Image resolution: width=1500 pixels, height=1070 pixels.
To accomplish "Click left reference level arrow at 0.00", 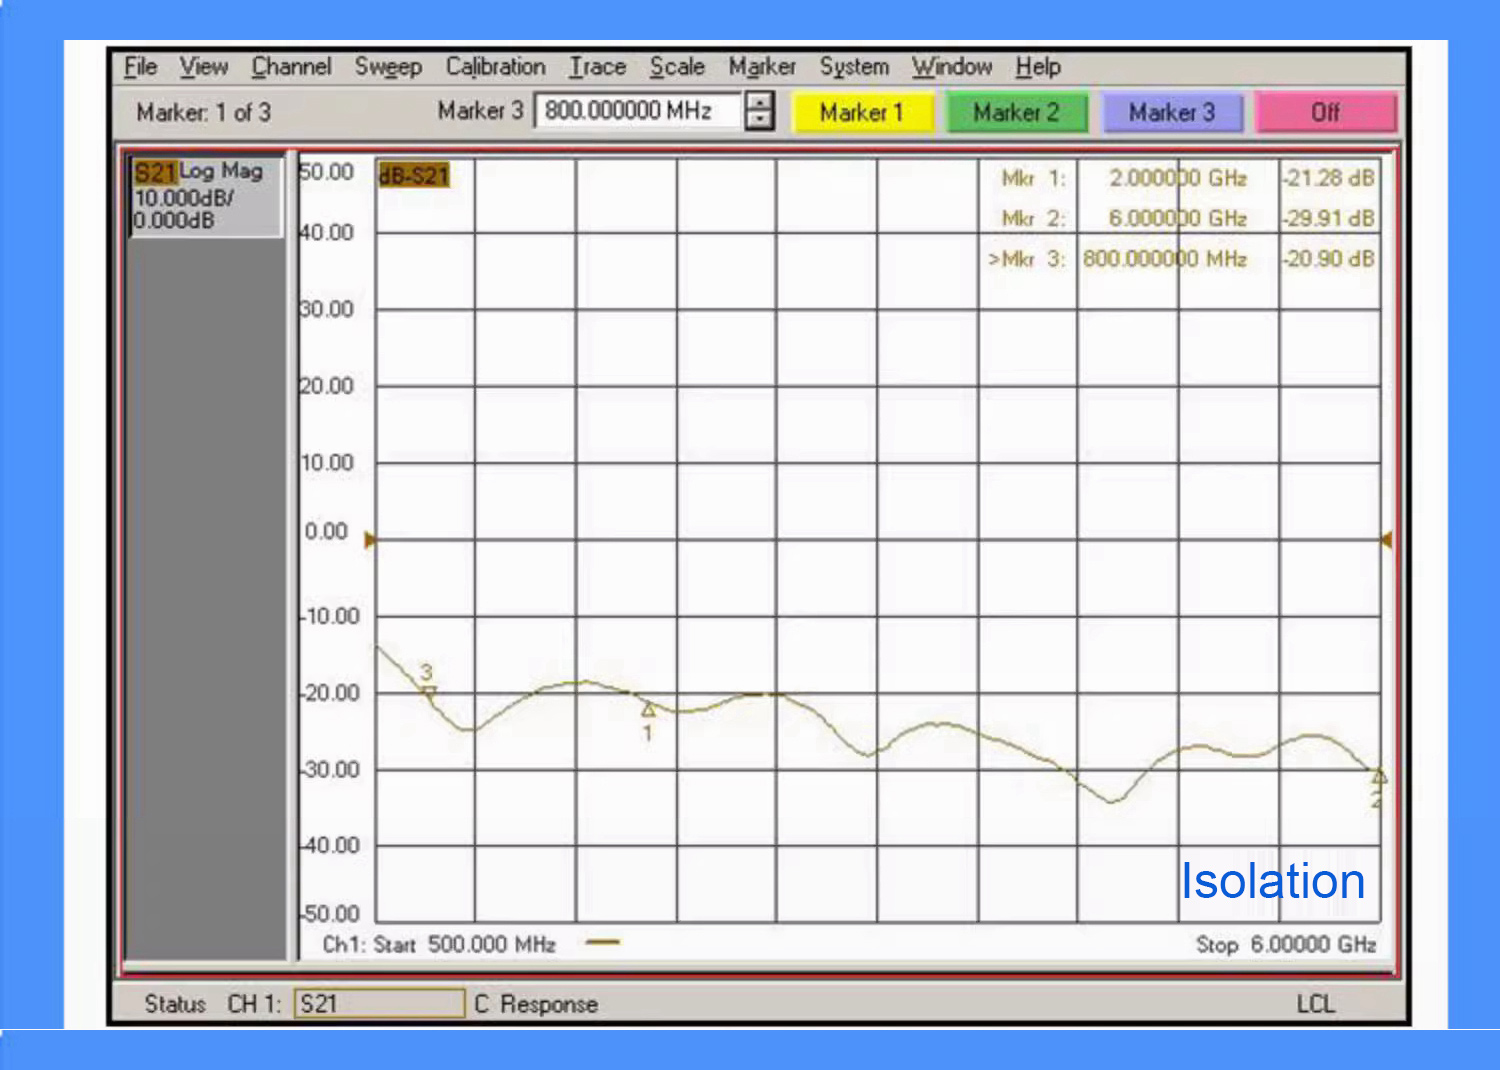I will pyautogui.click(x=370, y=540).
